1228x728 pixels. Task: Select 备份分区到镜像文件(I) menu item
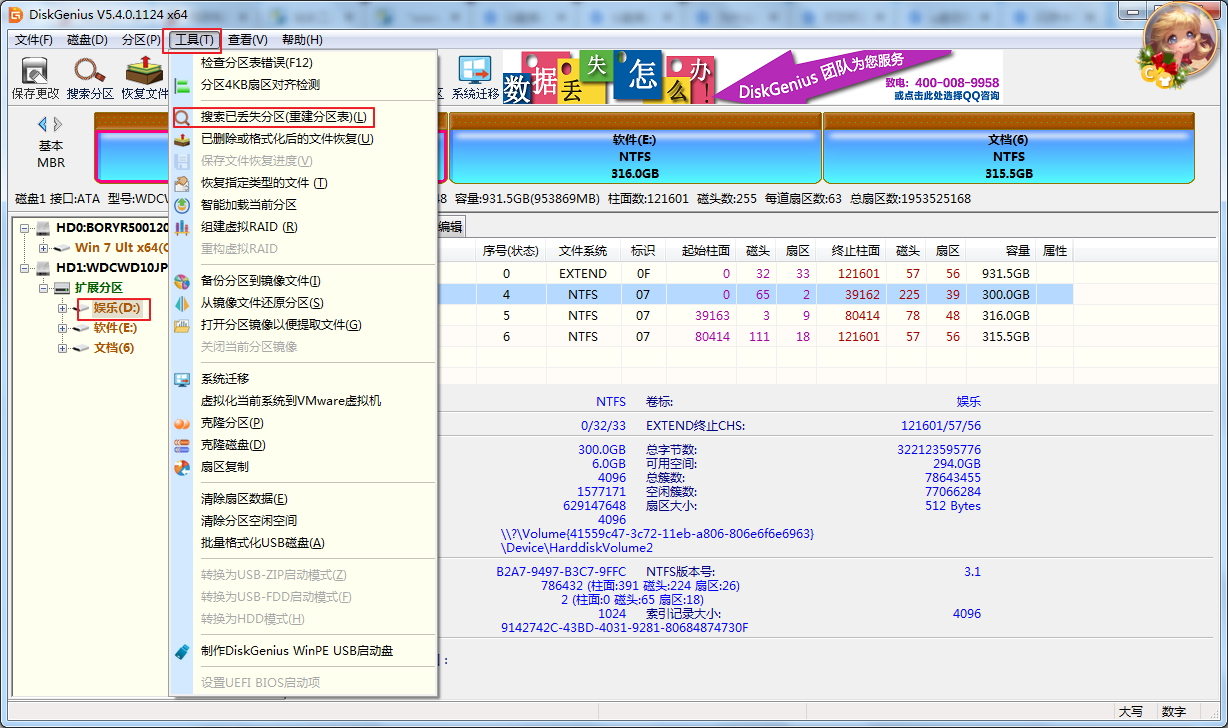pyautogui.click(x=260, y=281)
